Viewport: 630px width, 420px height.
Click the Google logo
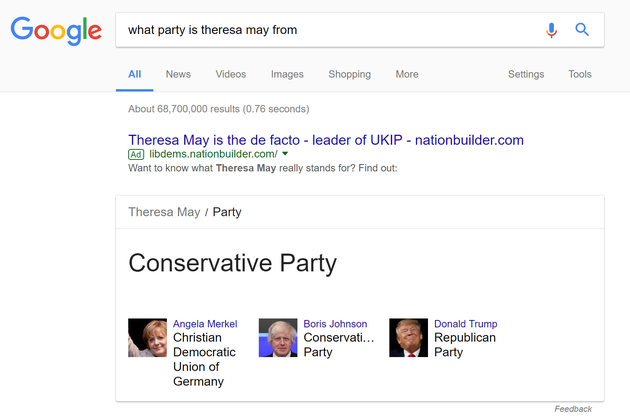(56, 31)
